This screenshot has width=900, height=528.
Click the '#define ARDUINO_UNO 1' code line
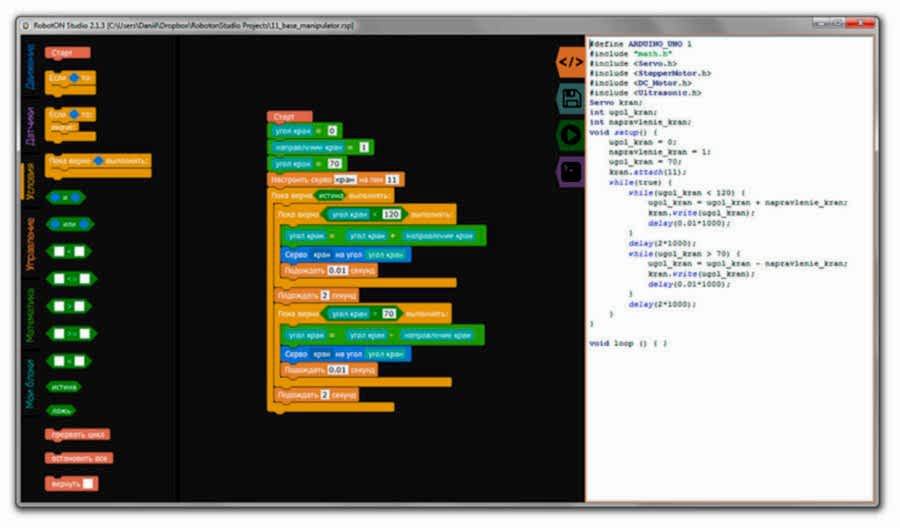pos(641,44)
